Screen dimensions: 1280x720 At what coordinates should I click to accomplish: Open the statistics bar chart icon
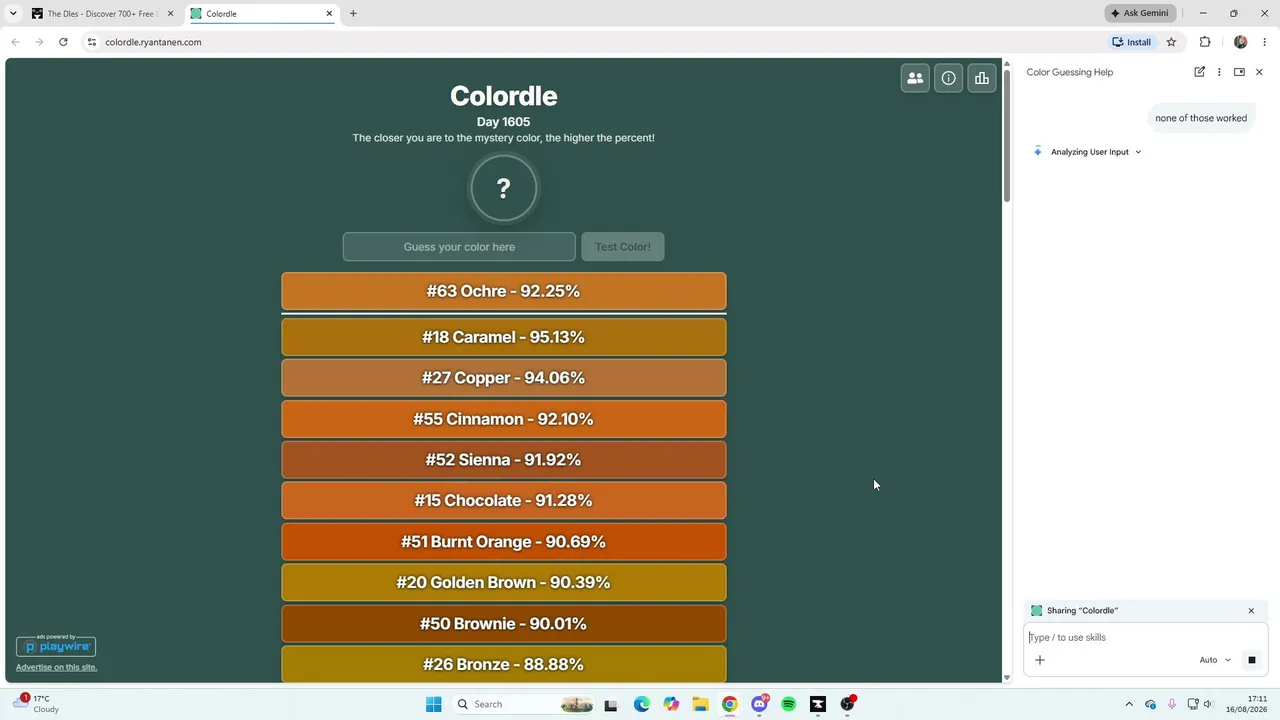click(x=982, y=78)
